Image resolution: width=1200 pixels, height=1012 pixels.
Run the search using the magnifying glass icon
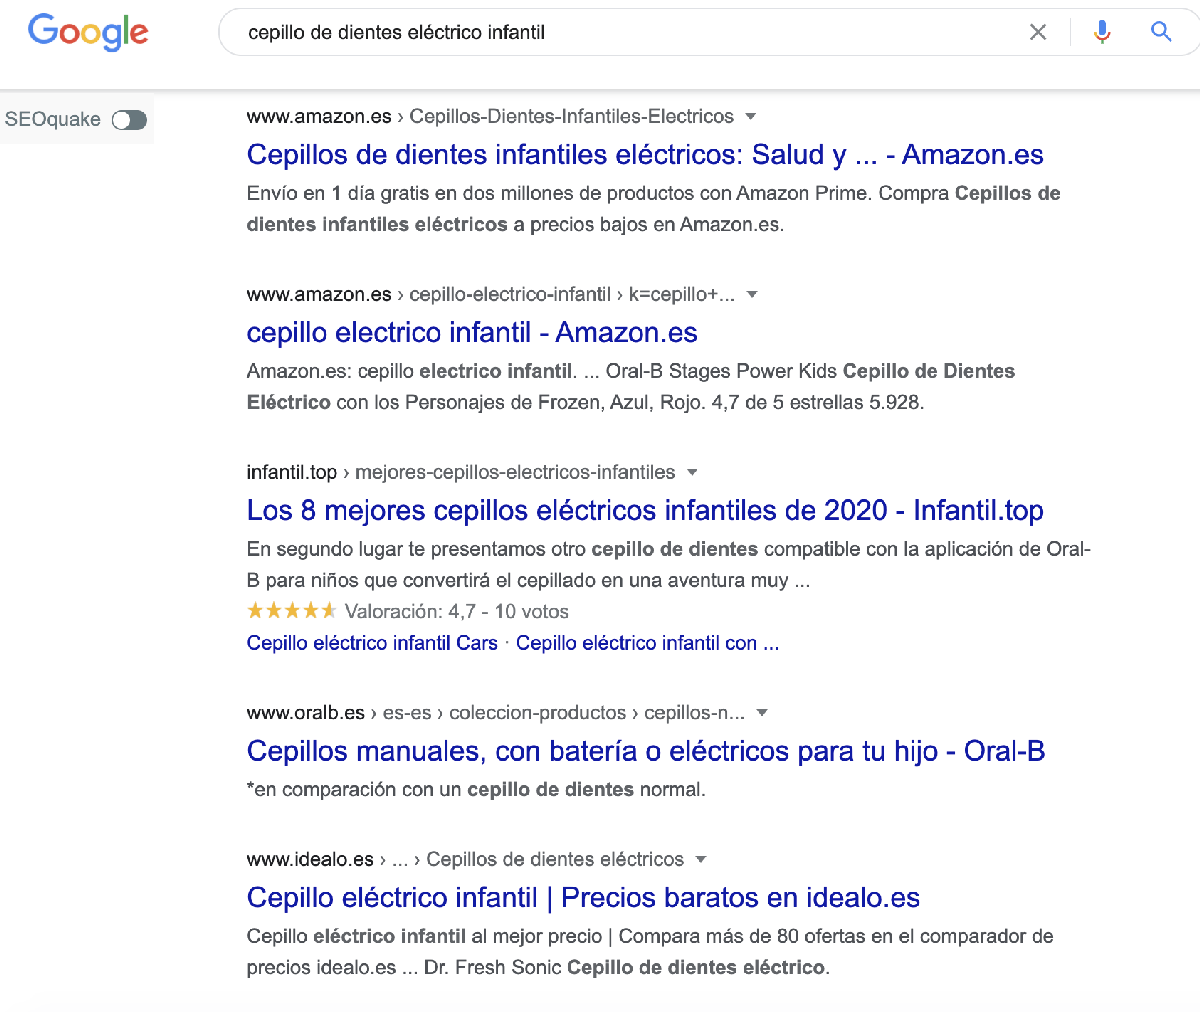coord(1161,32)
